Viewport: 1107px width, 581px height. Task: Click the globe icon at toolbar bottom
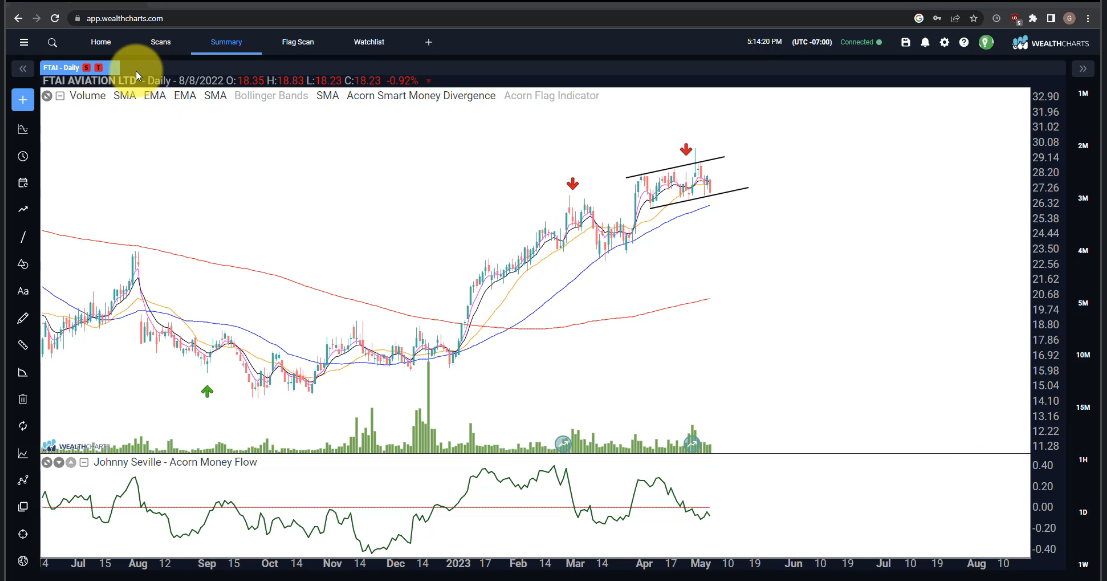coord(23,561)
